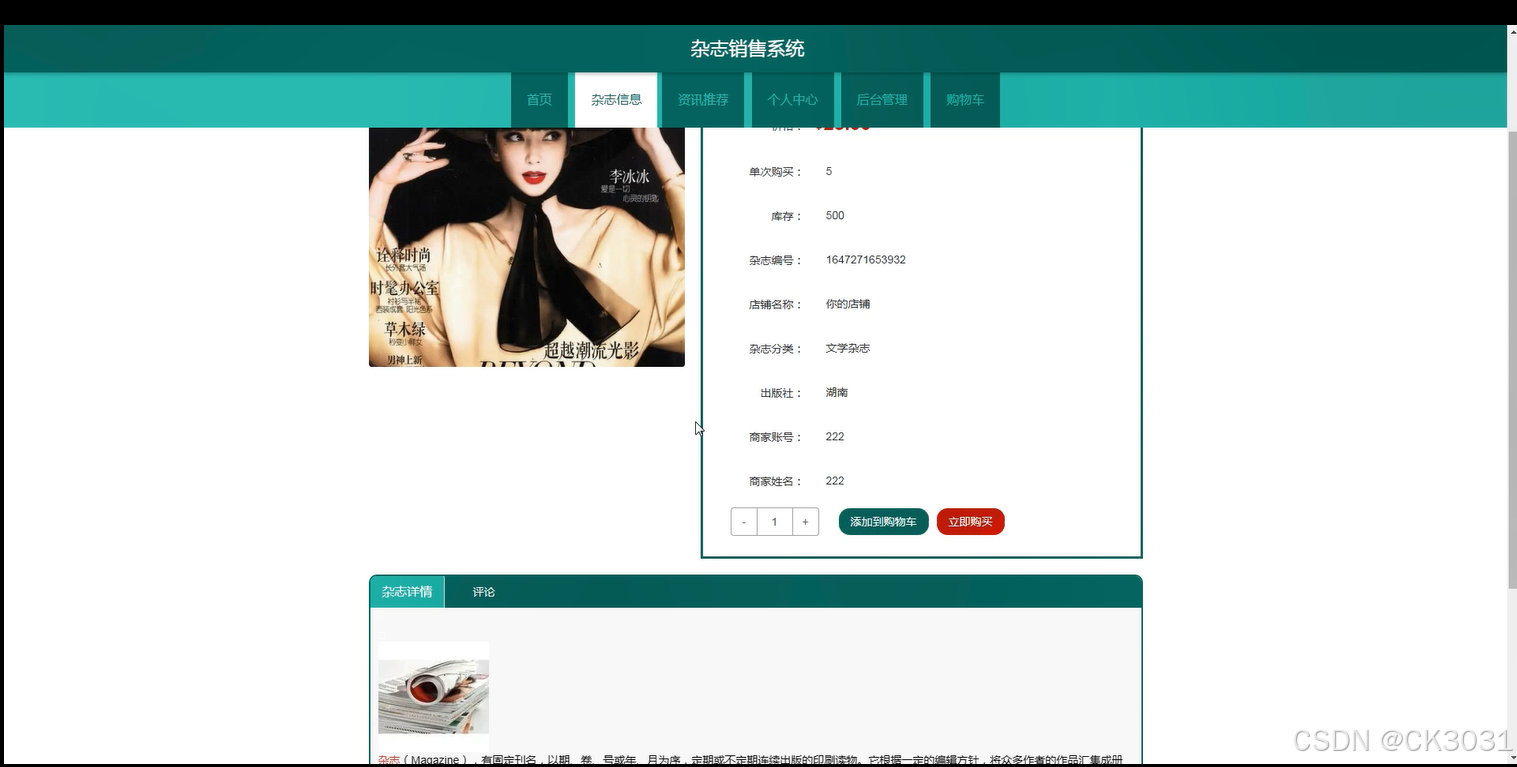1517x767 pixels.
Task: Click the 出版社 value 湖南
Action: (837, 393)
